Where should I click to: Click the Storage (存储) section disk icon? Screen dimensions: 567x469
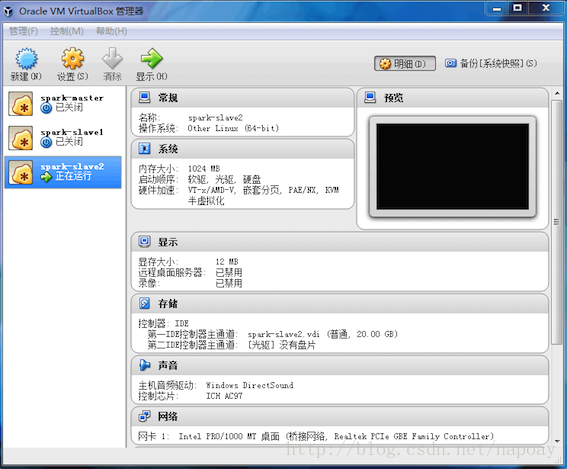145,303
